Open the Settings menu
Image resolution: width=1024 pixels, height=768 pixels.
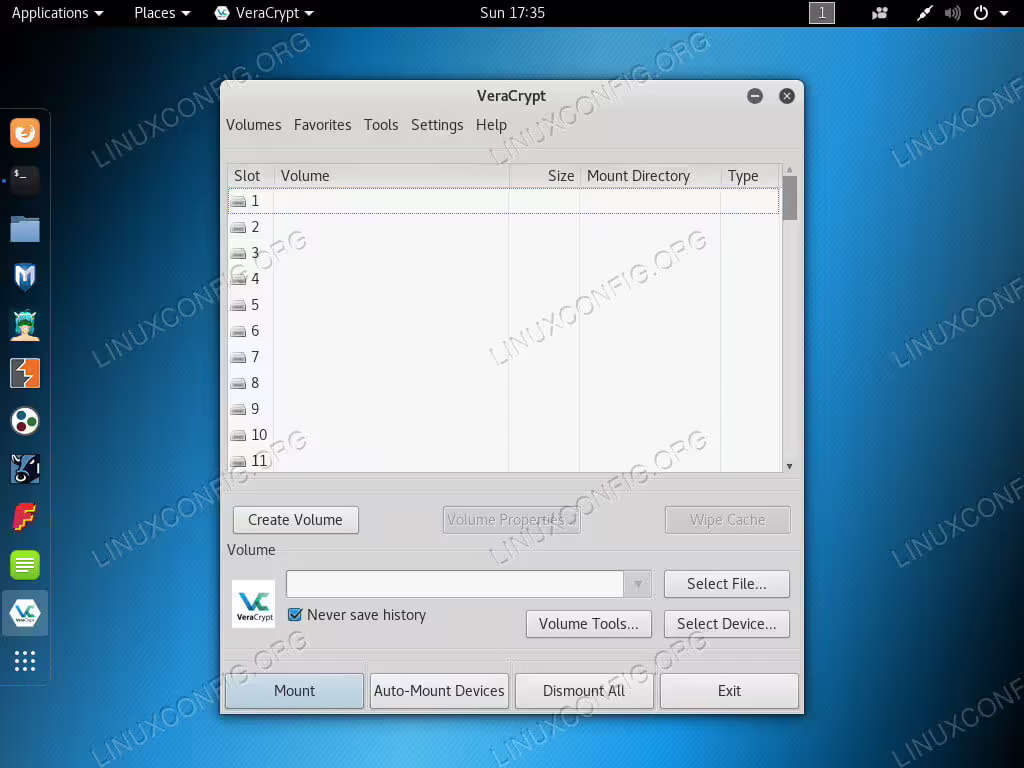pos(437,125)
